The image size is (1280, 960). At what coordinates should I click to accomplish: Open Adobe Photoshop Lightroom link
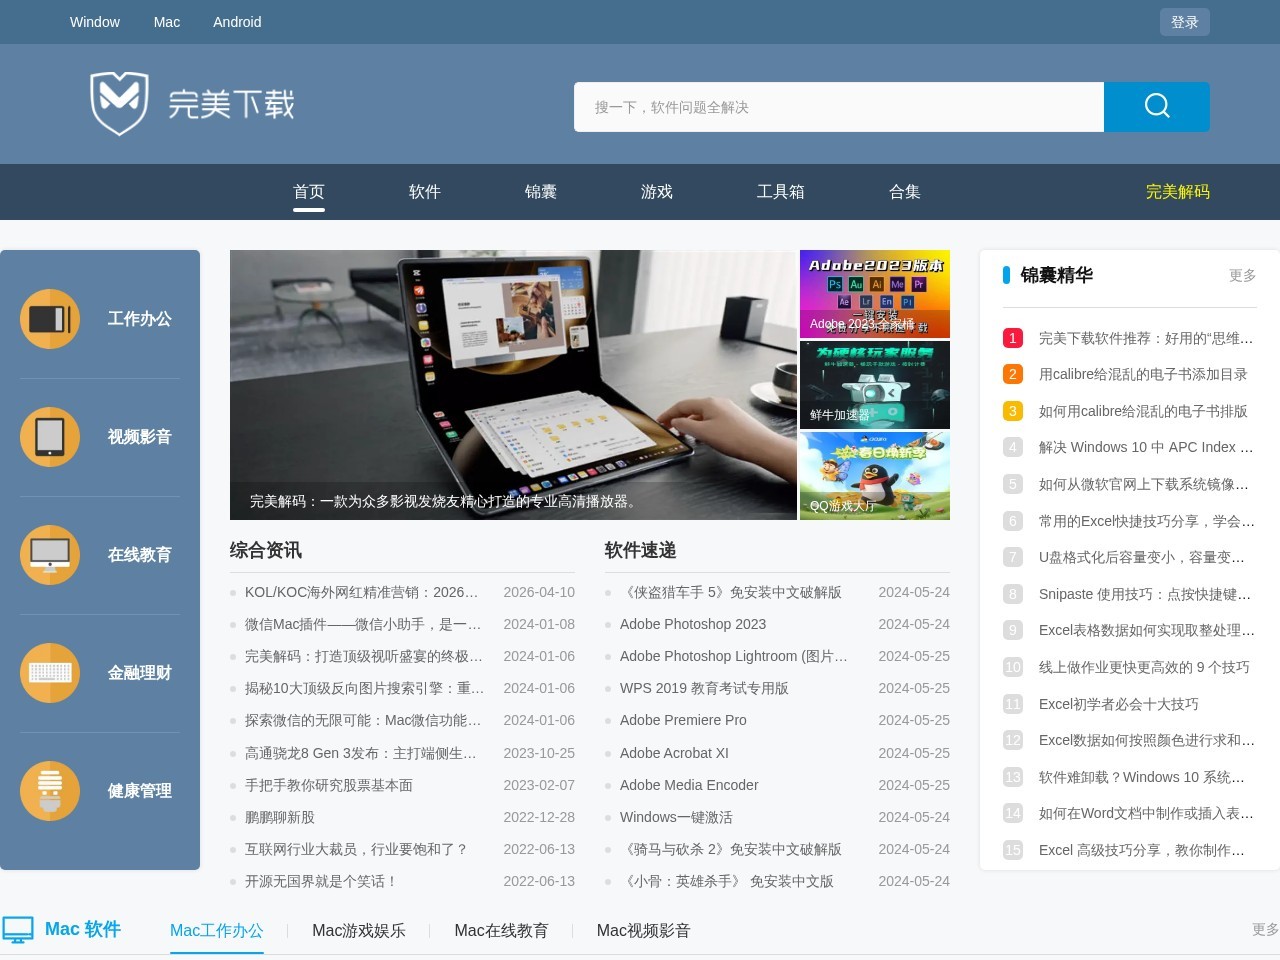(734, 656)
